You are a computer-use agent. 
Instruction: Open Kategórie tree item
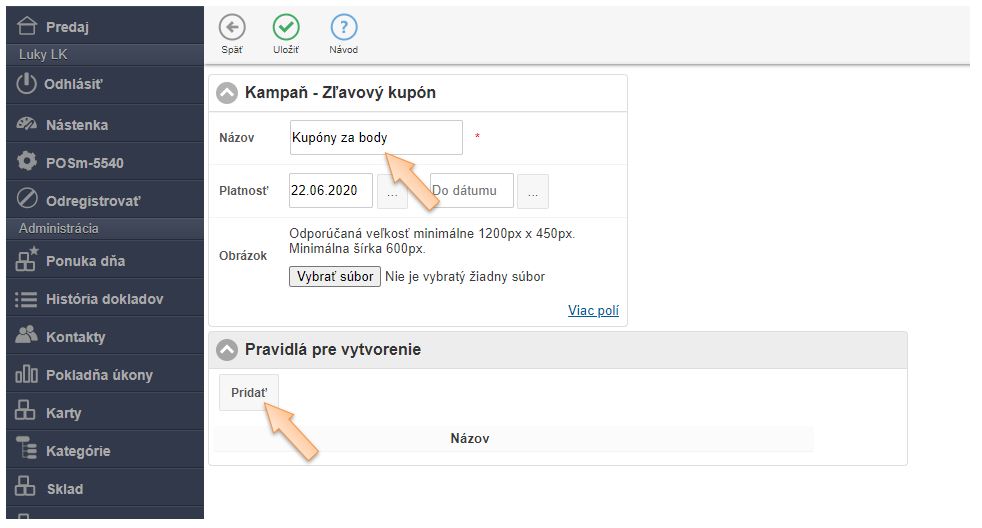(x=77, y=451)
